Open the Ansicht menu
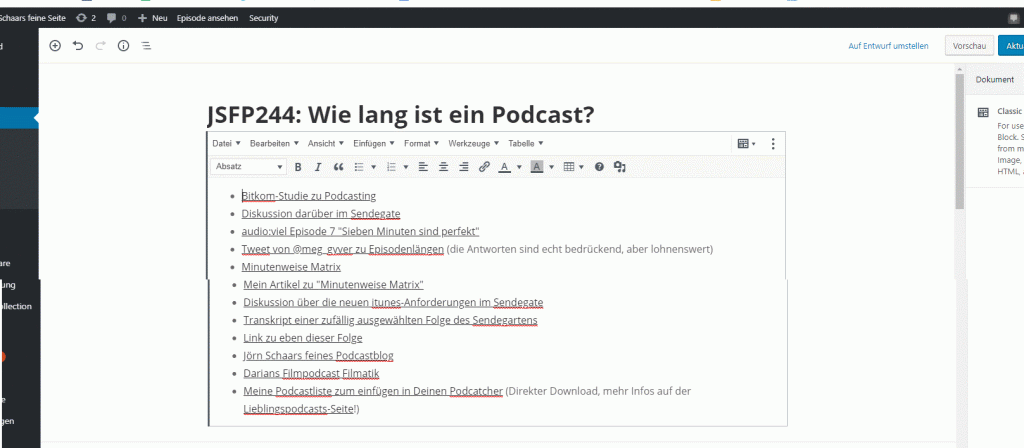This screenshot has width=1024, height=448. tap(326, 143)
